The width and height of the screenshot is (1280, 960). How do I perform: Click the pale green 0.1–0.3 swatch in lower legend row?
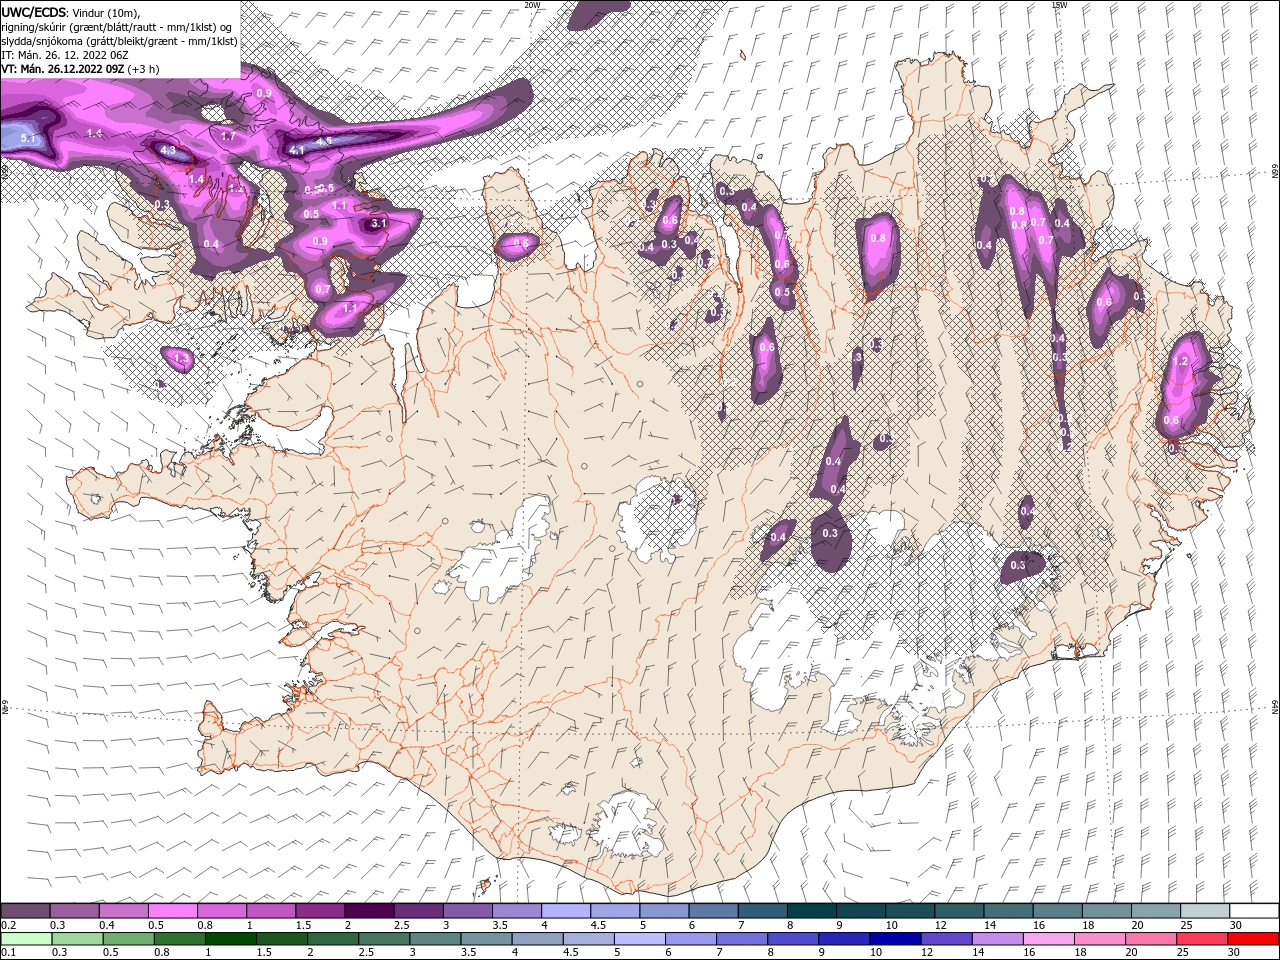[x=27, y=939]
